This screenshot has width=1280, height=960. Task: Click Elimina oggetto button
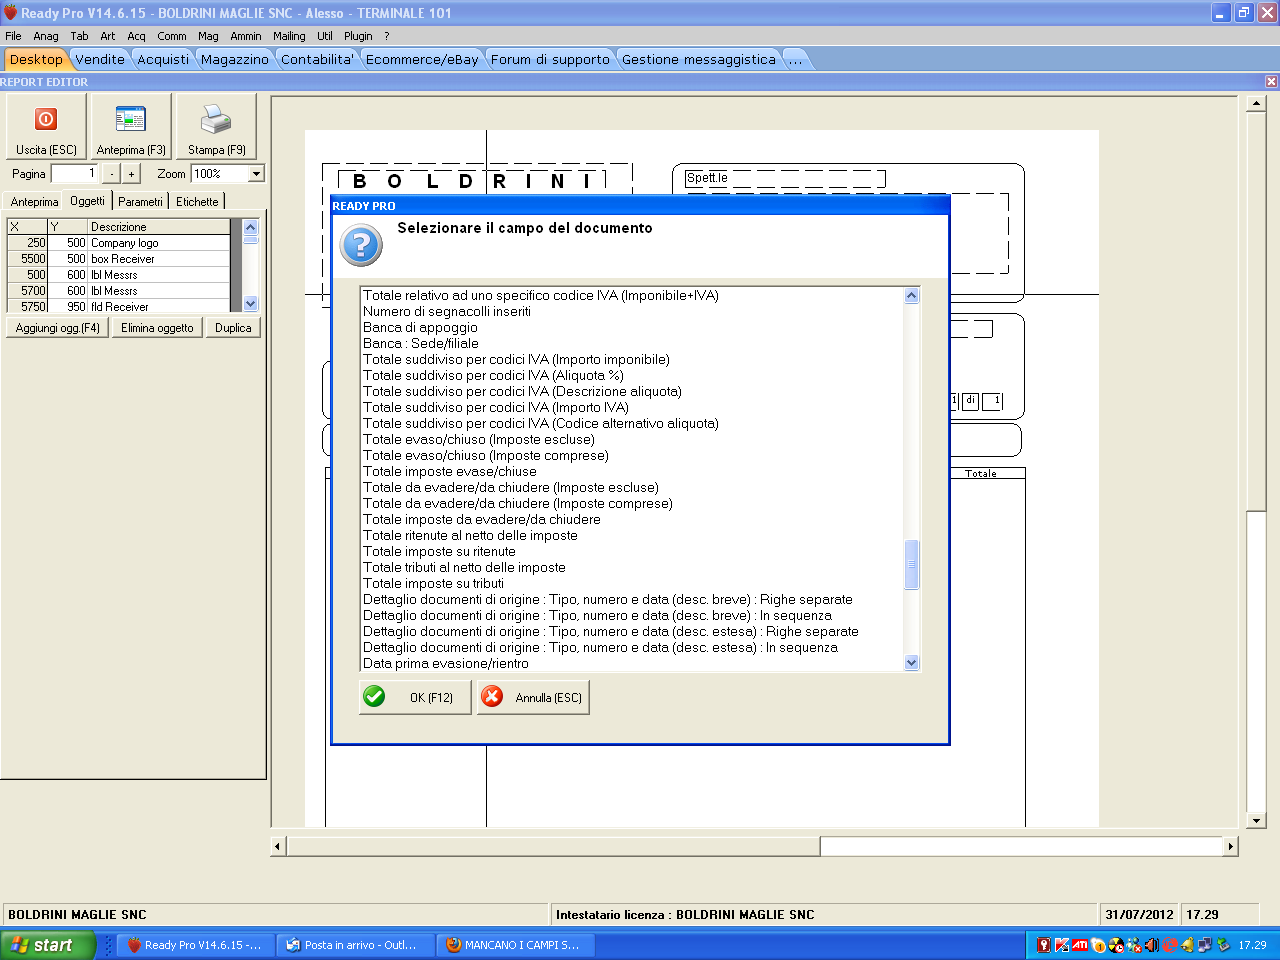pos(157,328)
